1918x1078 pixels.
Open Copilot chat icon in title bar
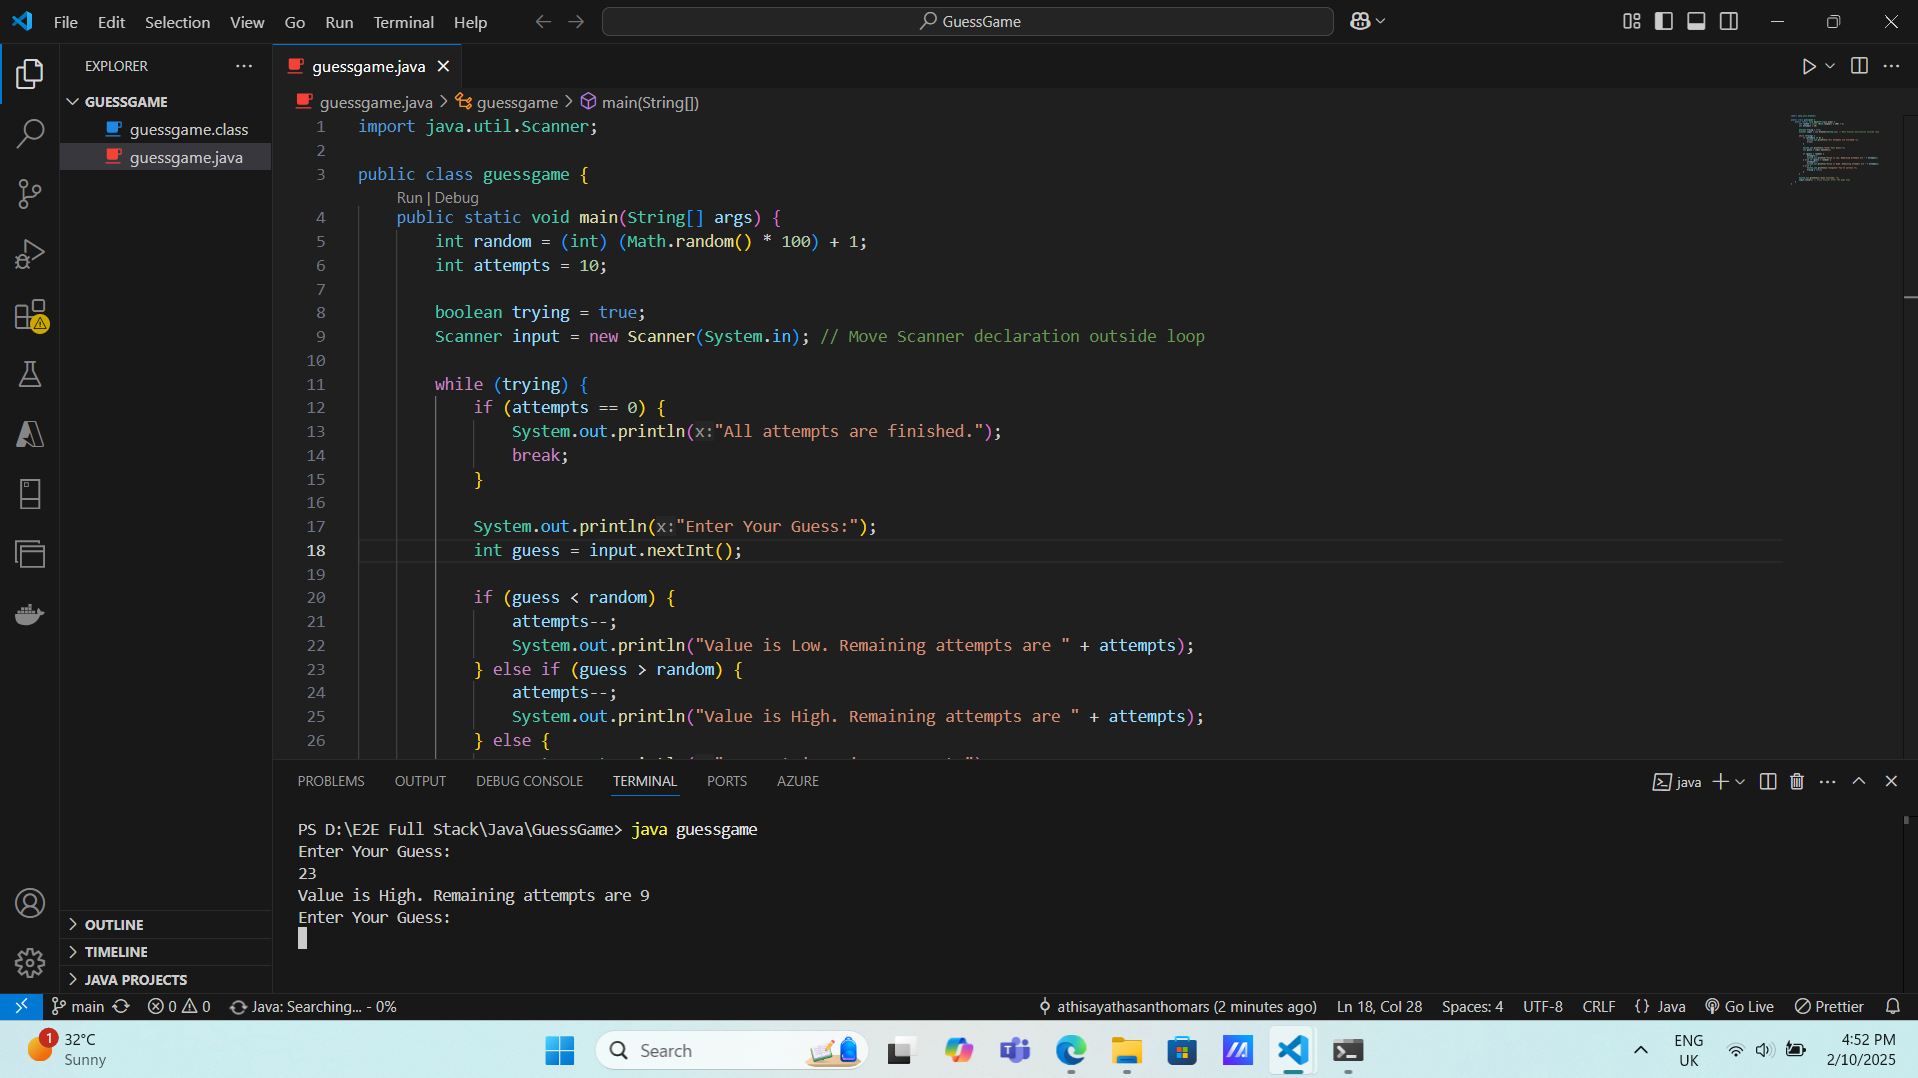click(x=1360, y=21)
